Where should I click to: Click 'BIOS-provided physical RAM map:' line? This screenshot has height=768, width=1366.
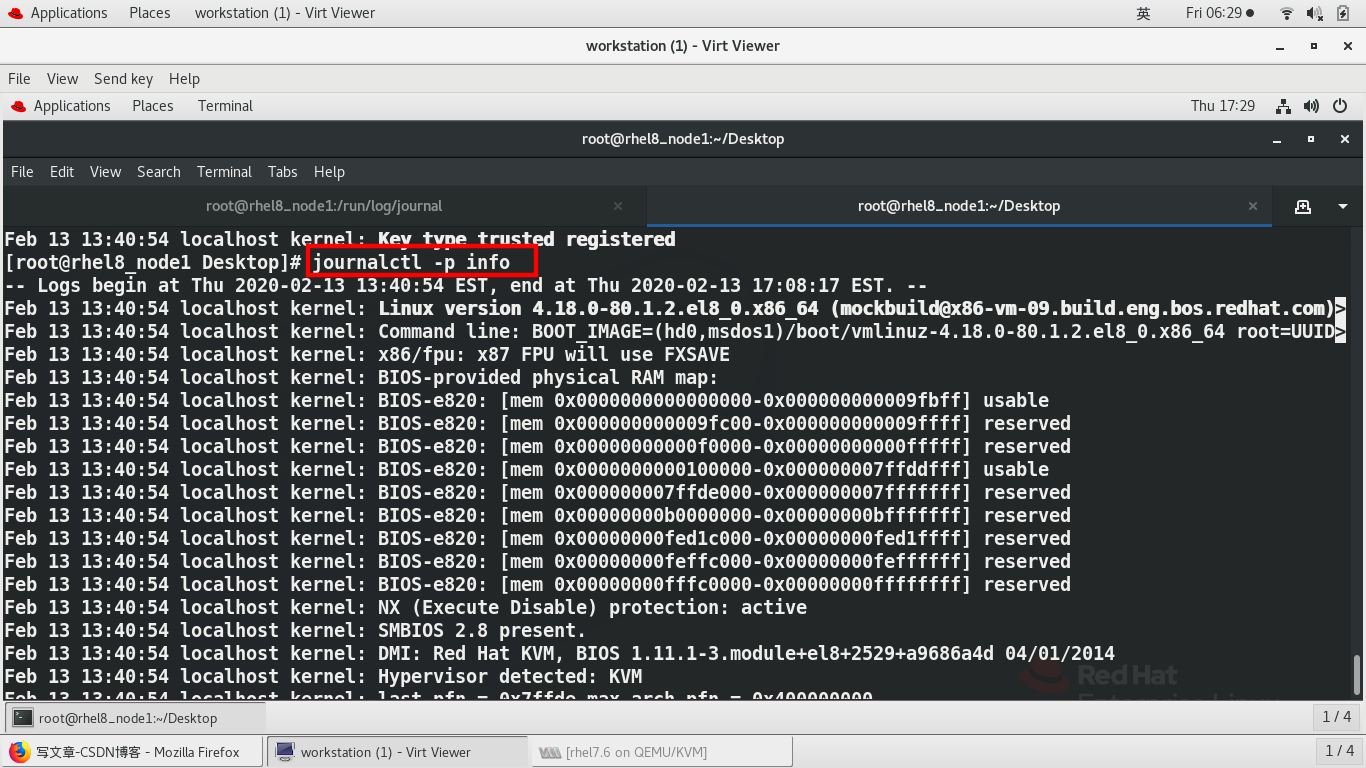click(x=548, y=378)
